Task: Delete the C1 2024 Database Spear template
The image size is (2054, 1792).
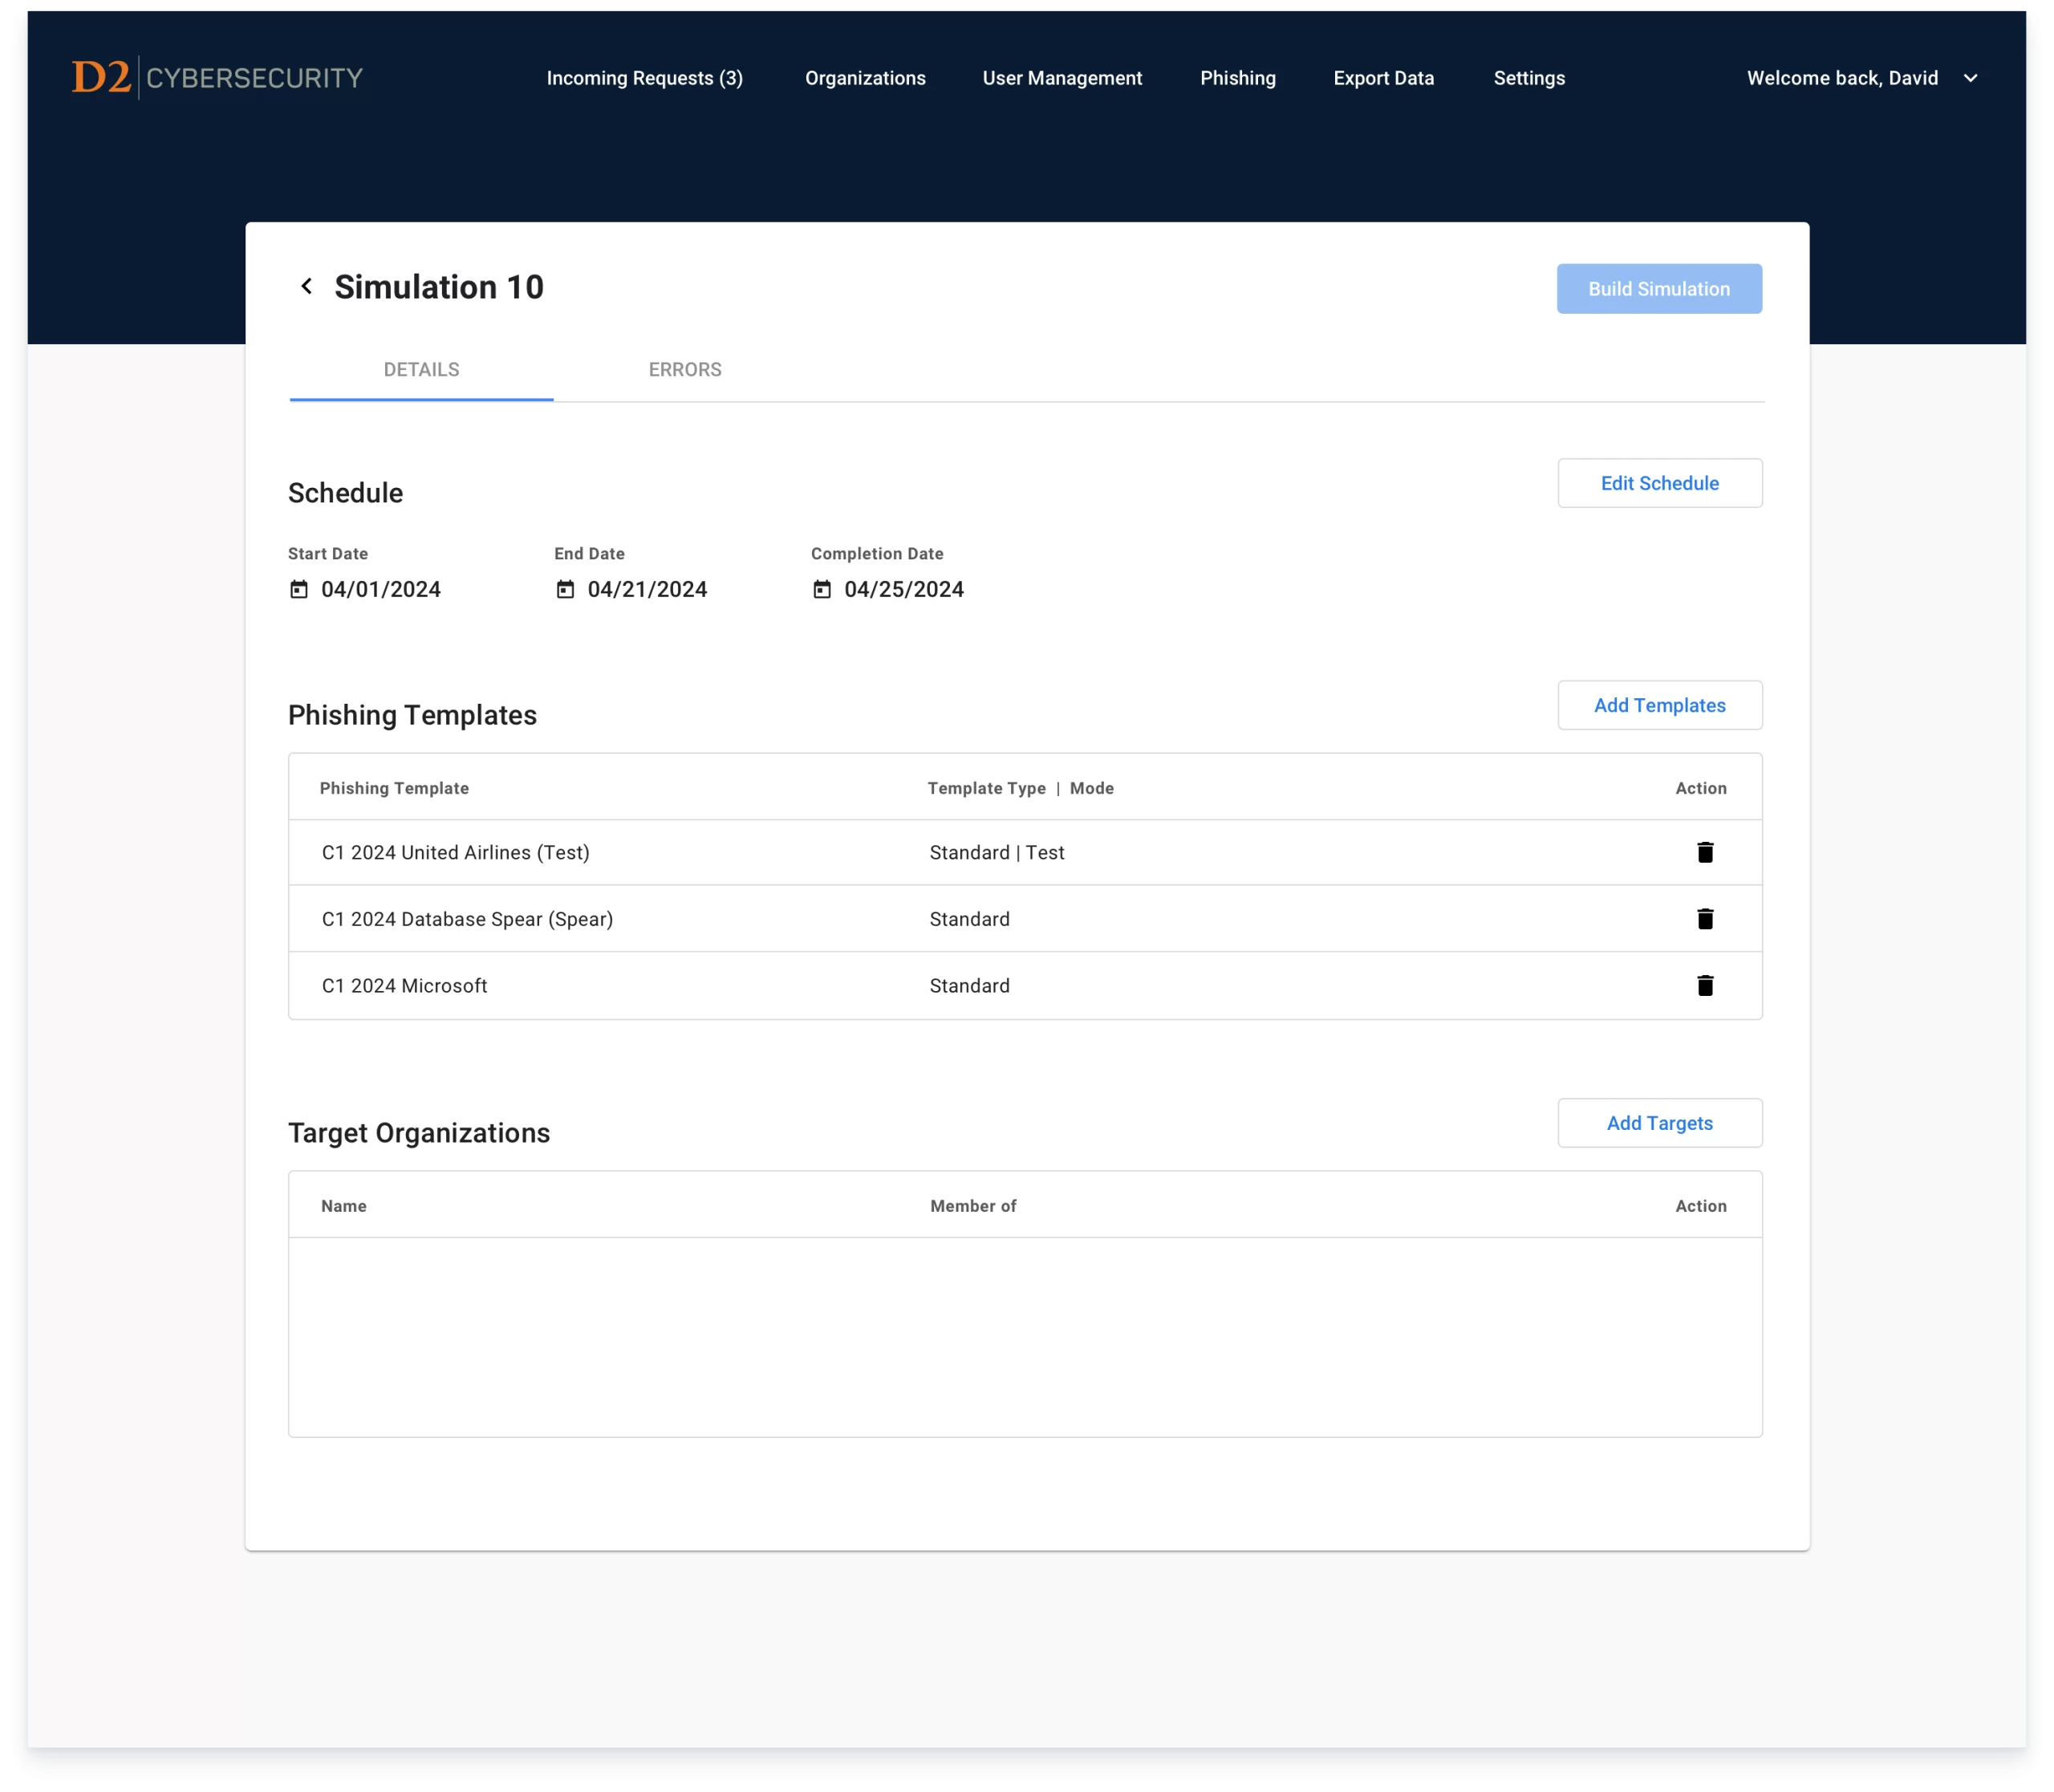Action: [x=1705, y=919]
